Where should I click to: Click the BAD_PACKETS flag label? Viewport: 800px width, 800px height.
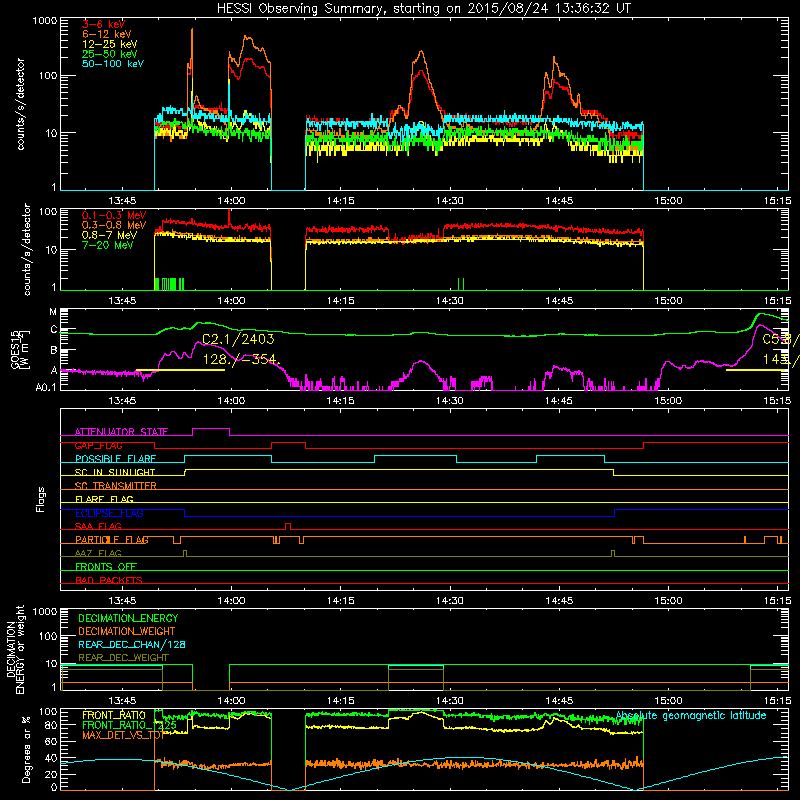click(109, 580)
